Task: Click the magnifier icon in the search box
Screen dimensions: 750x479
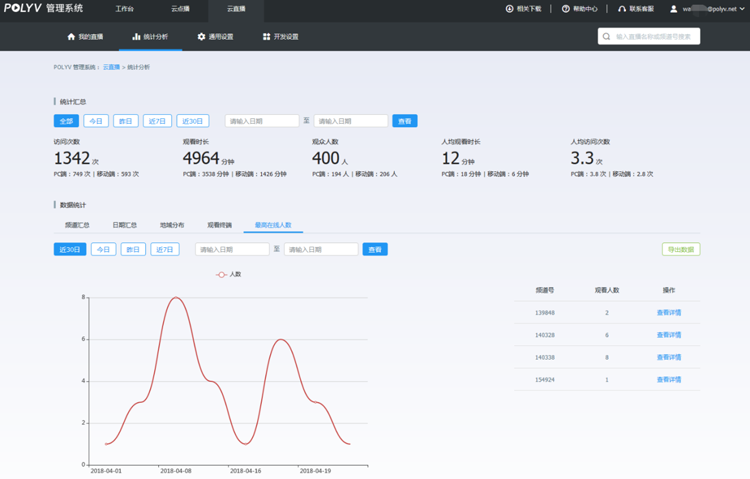Action: click(x=607, y=36)
